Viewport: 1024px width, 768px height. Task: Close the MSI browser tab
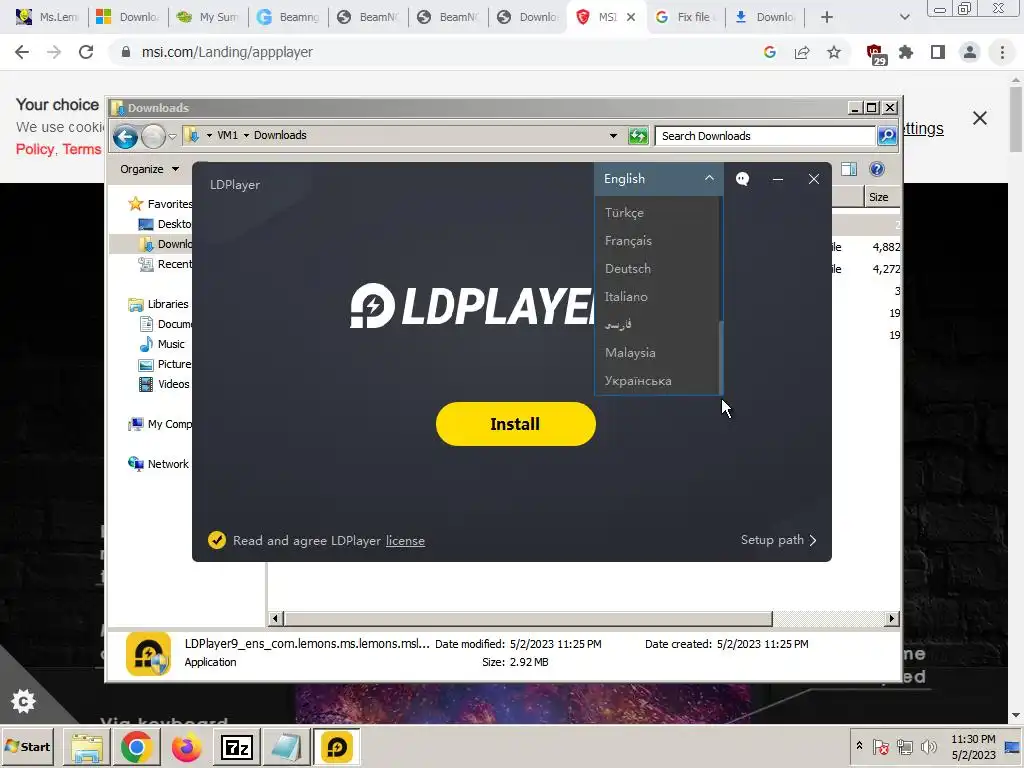(631, 17)
